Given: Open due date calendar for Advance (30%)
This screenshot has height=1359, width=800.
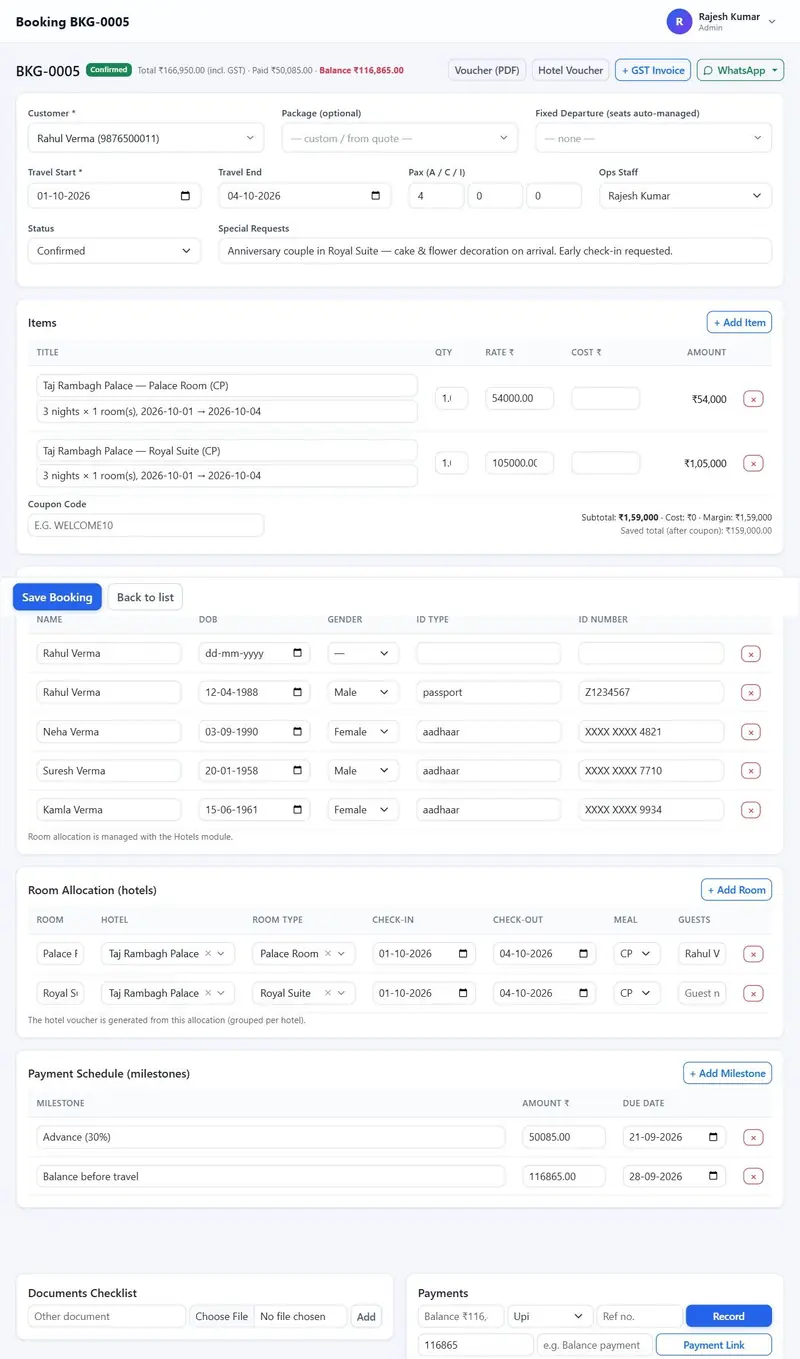Looking at the screenshot, I should (x=713, y=1137).
